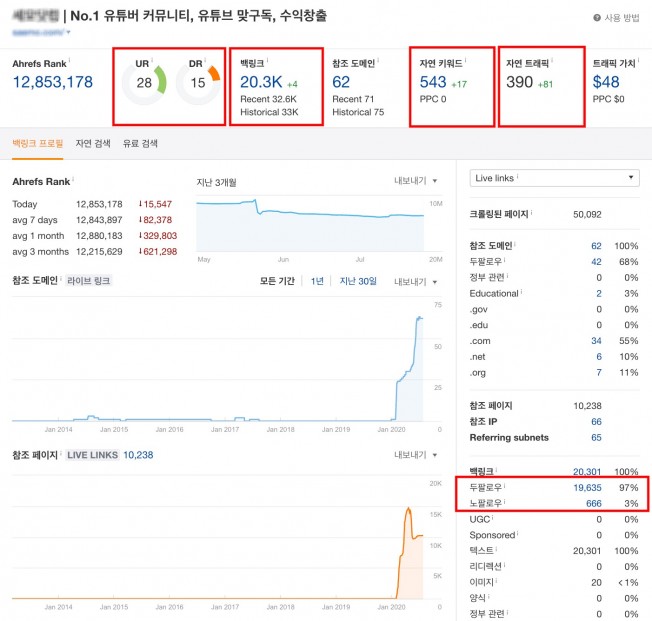Image resolution: width=652 pixels, height=621 pixels.
Task: Open 내보내기 menu for Ahrefs Rank chart
Action: pyautogui.click(x=415, y=181)
